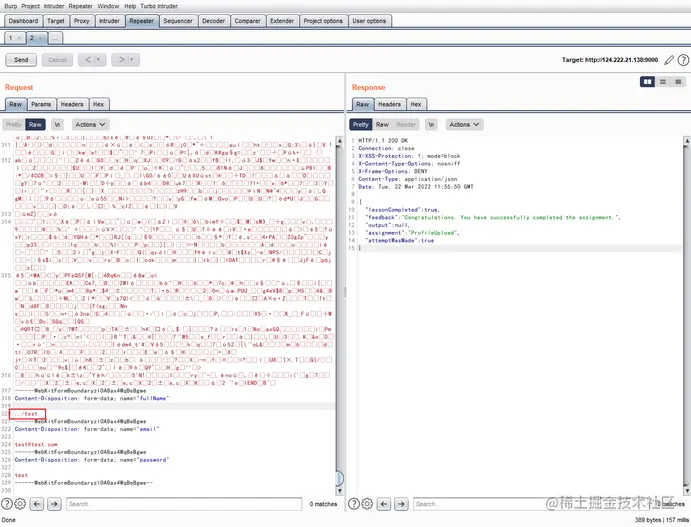
Task: Close Repeater tab 1
Action: pos(19,38)
